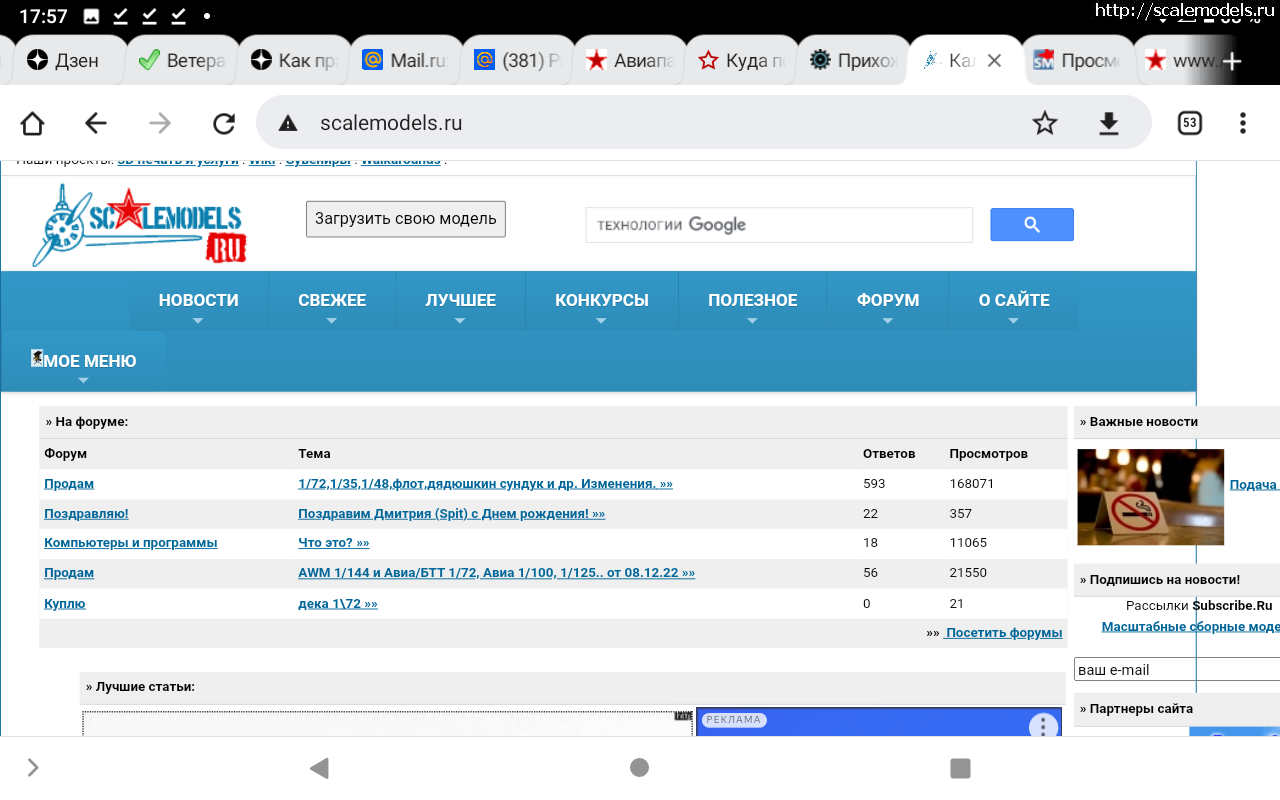Tap the Android back triangle button
Screen dimensions: 1280x800
coord(319,768)
